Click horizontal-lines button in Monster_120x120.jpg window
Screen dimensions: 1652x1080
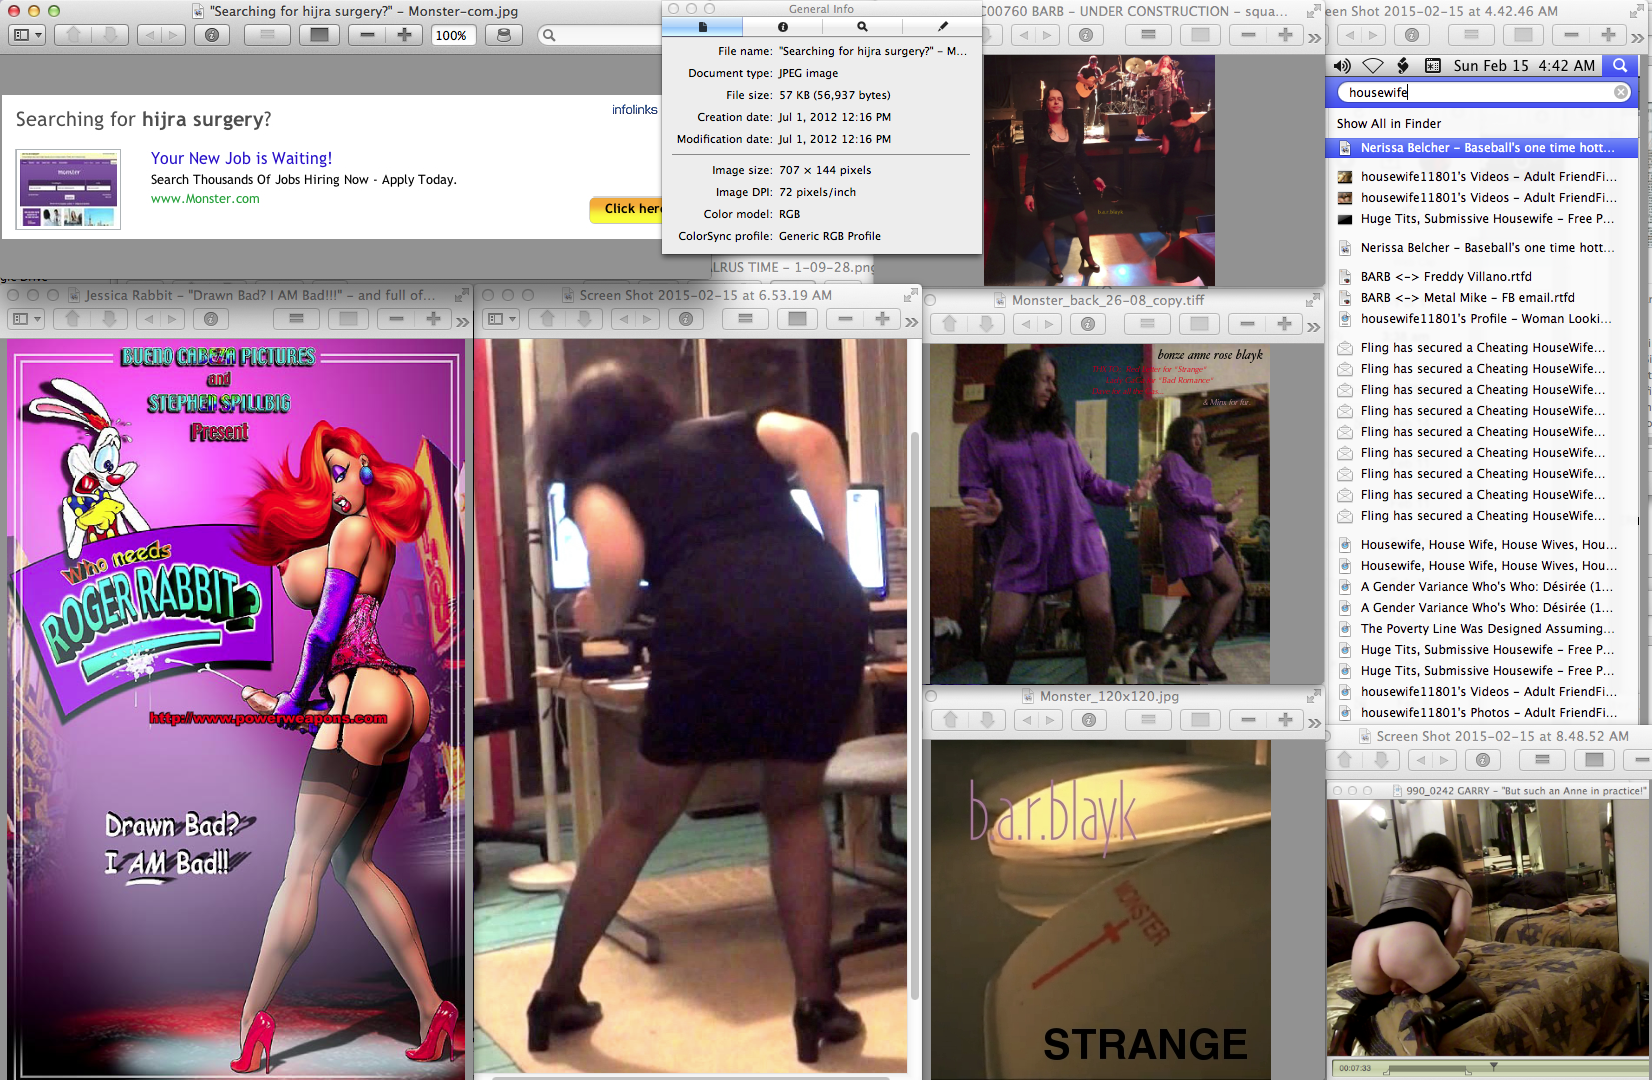pos(1148,720)
